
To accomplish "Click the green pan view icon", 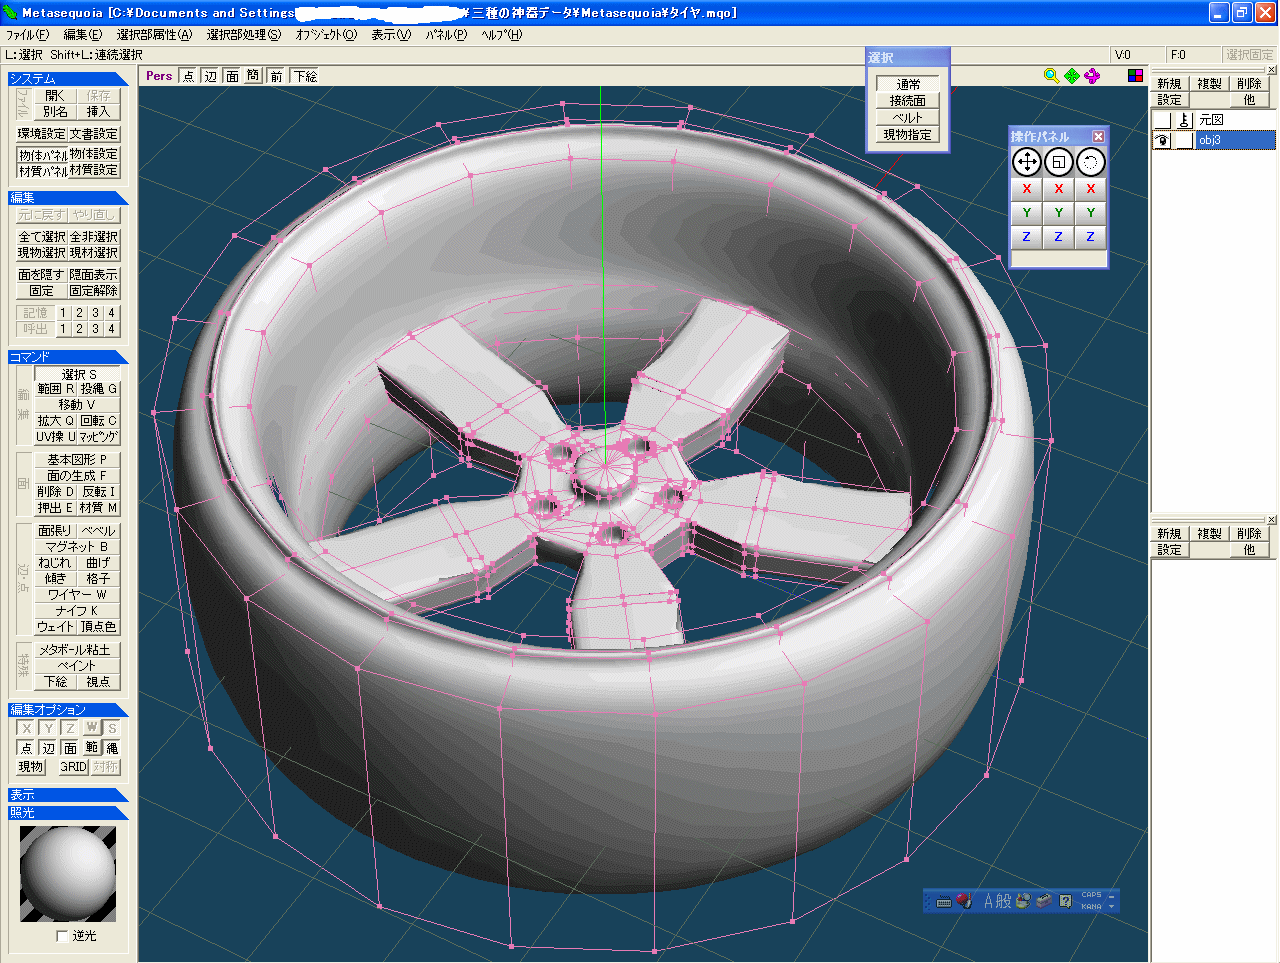I will 1072,76.
